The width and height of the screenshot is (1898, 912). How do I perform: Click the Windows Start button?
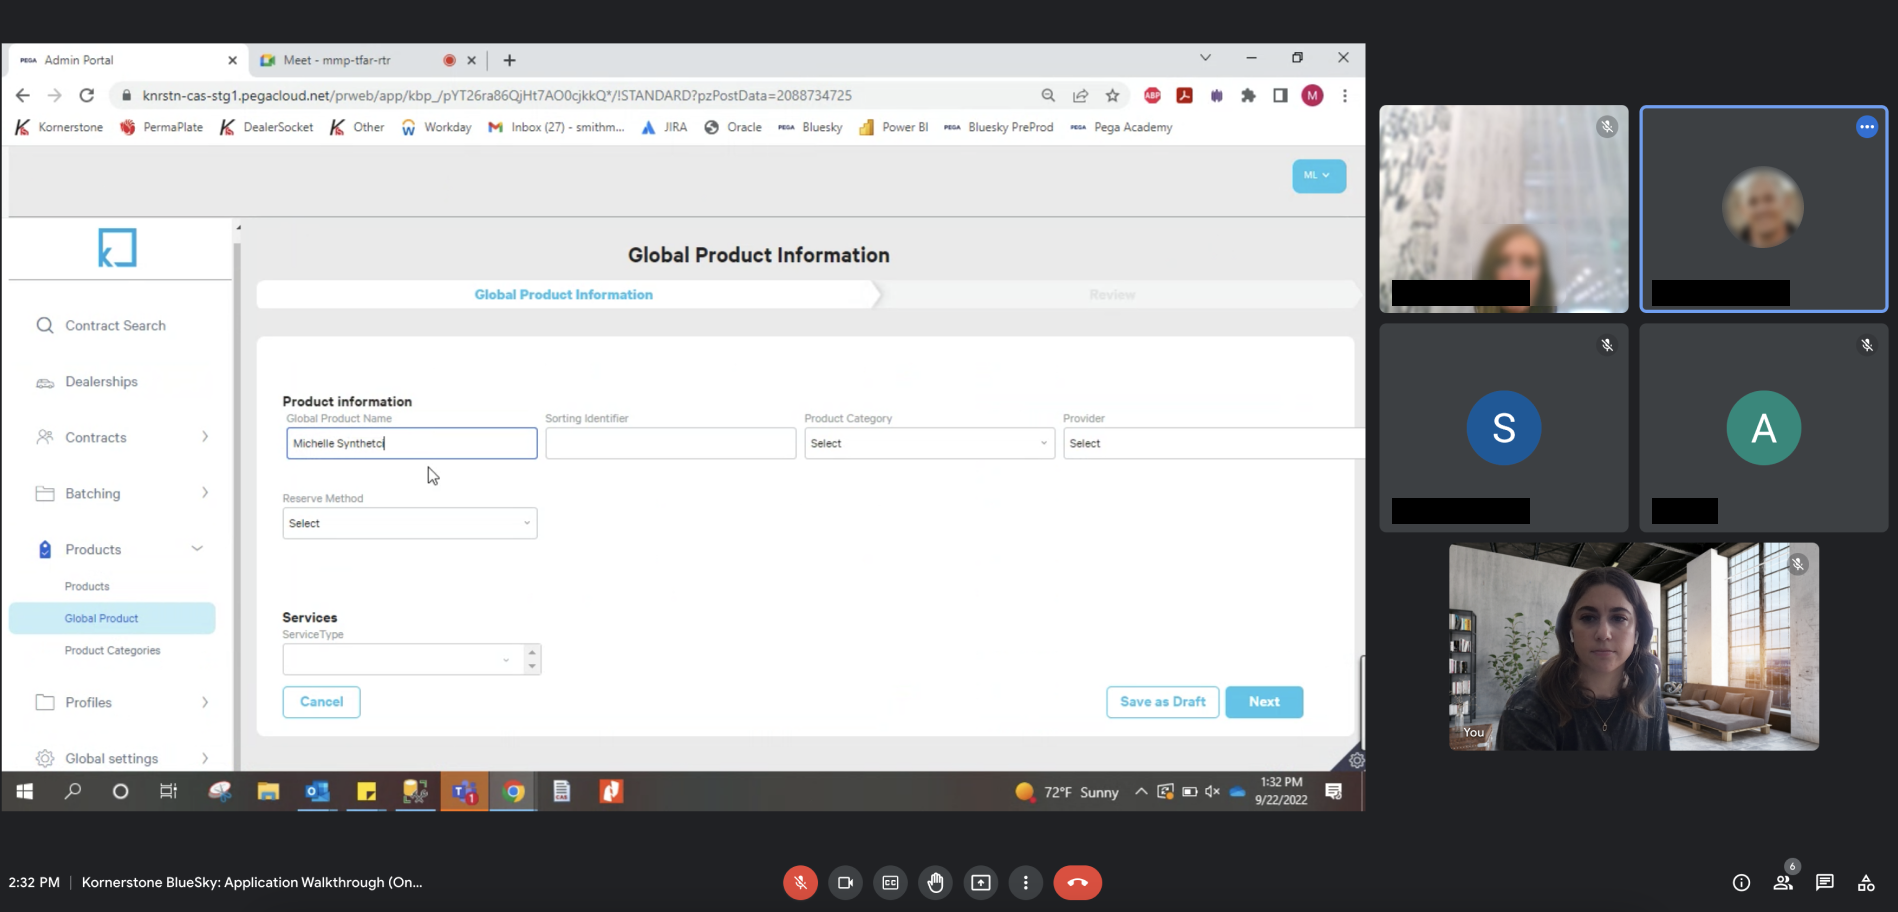25,791
